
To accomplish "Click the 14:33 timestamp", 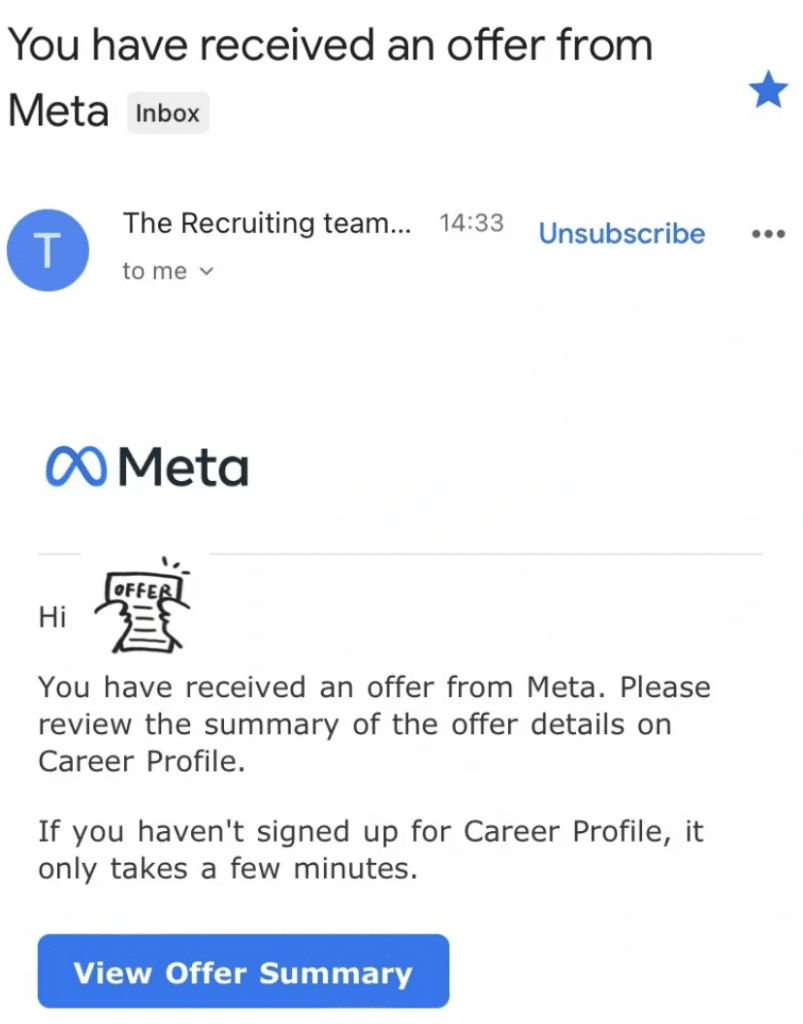I will tap(472, 223).
